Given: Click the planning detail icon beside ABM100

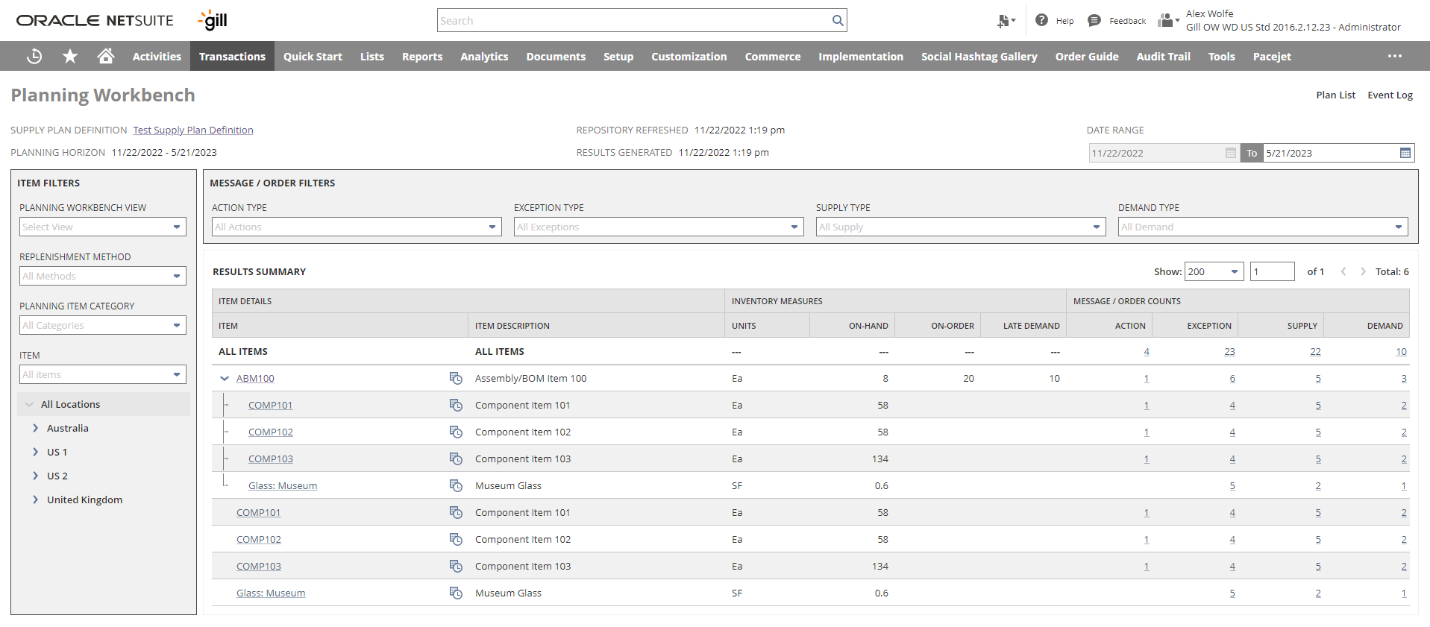Looking at the screenshot, I should pos(457,378).
